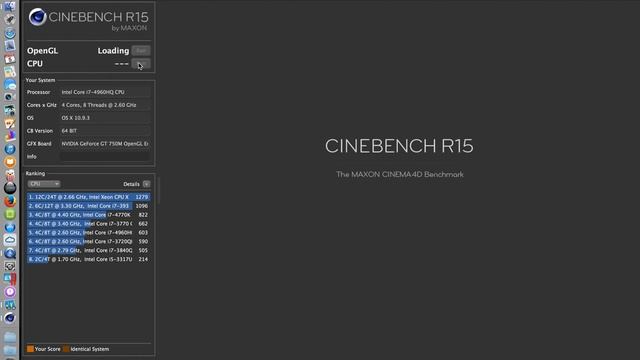640x360 pixels.
Task: Click the OS X 10.9.3 value
Action: tap(105, 118)
